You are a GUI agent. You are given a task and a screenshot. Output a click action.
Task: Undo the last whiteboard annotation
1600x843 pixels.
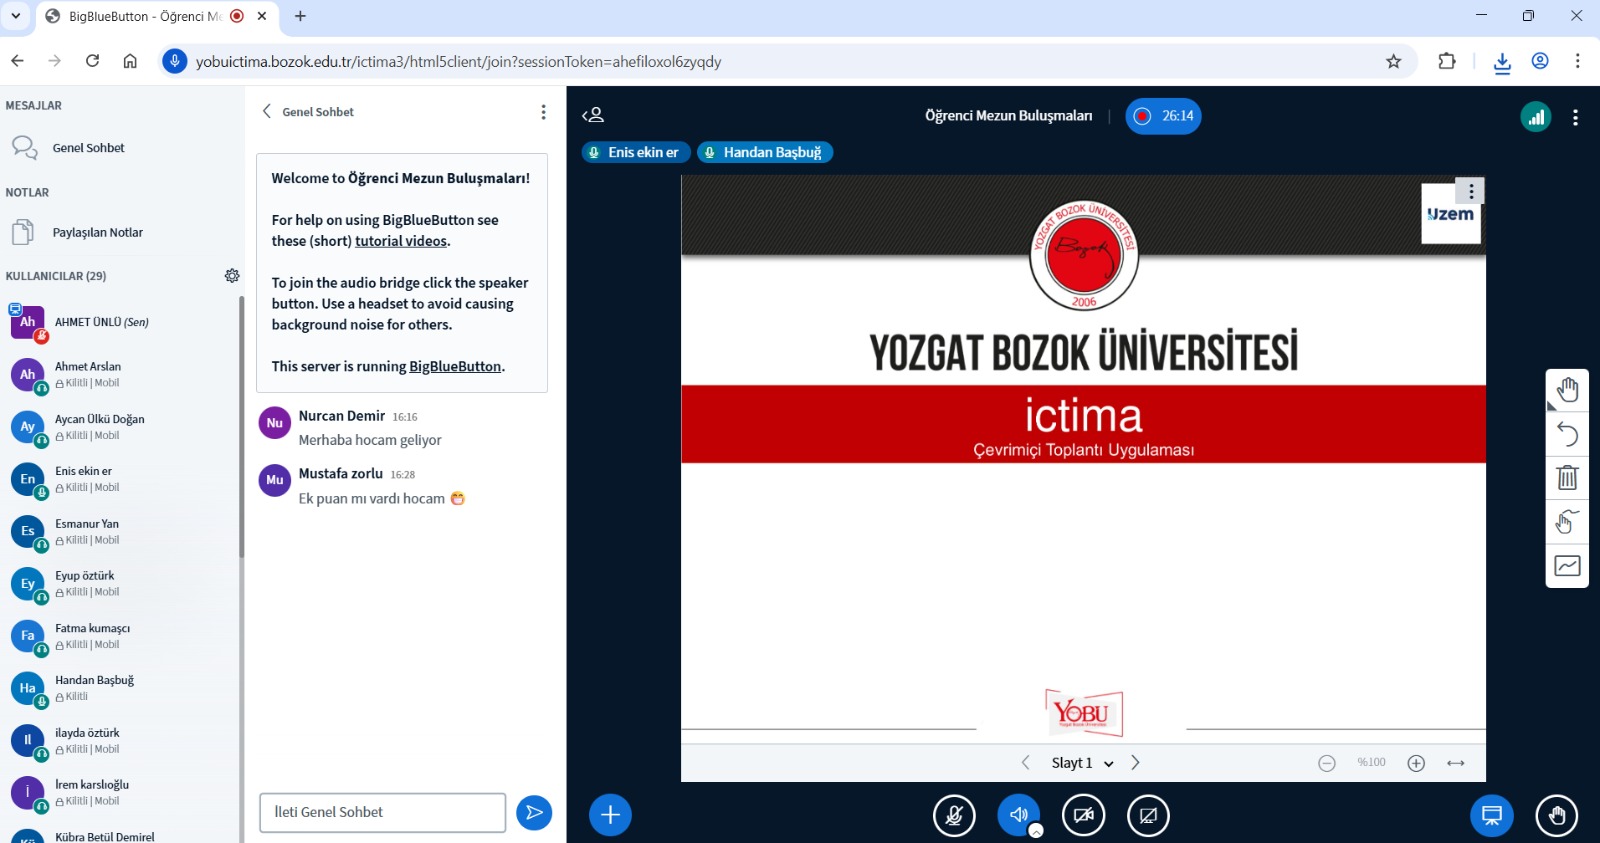(x=1567, y=434)
